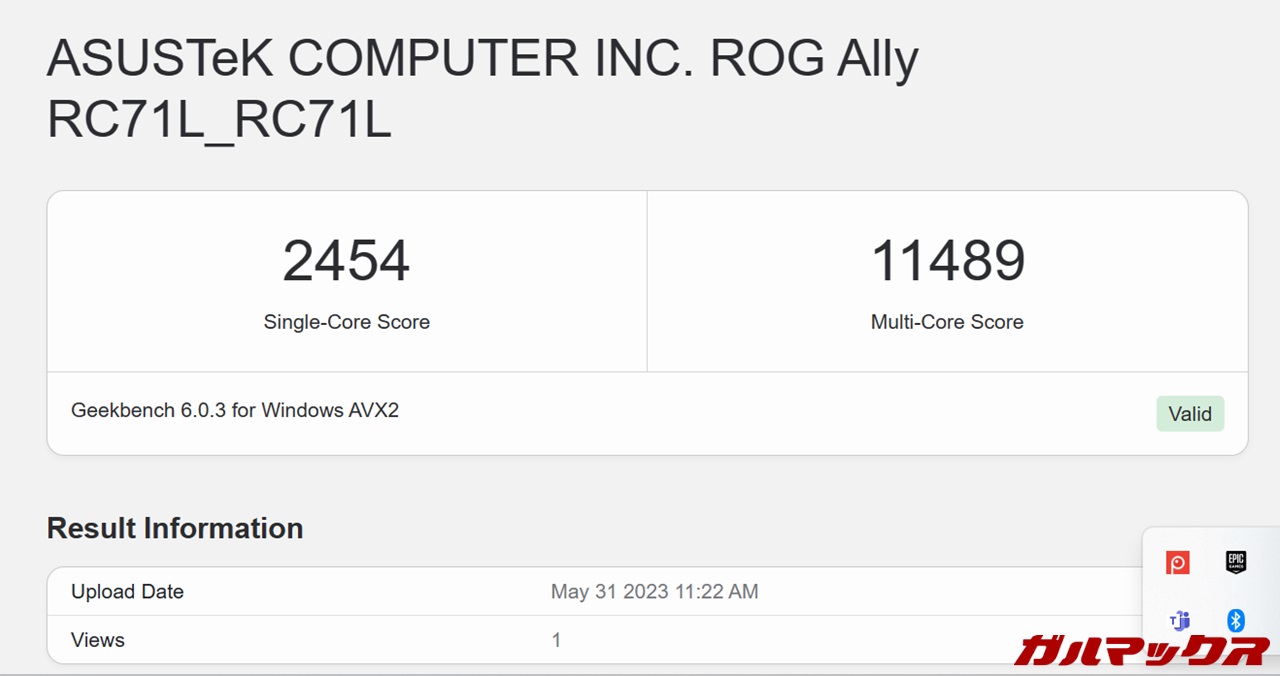Click Geekbench 6.0.3 for Windows AVX2 text
This screenshot has width=1280, height=676.
pos(235,410)
